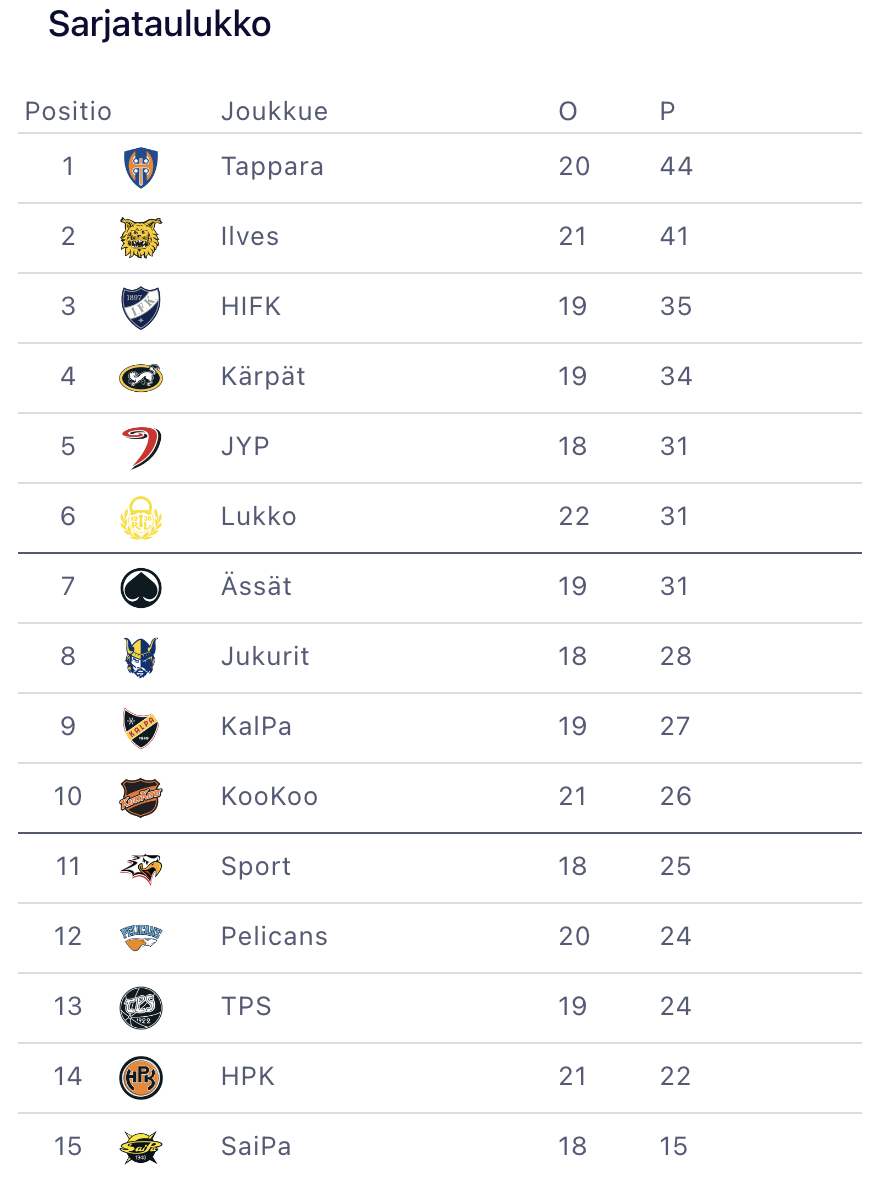This screenshot has width=870, height=1180.
Task: Click the TPS round logo
Action: 140,1007
